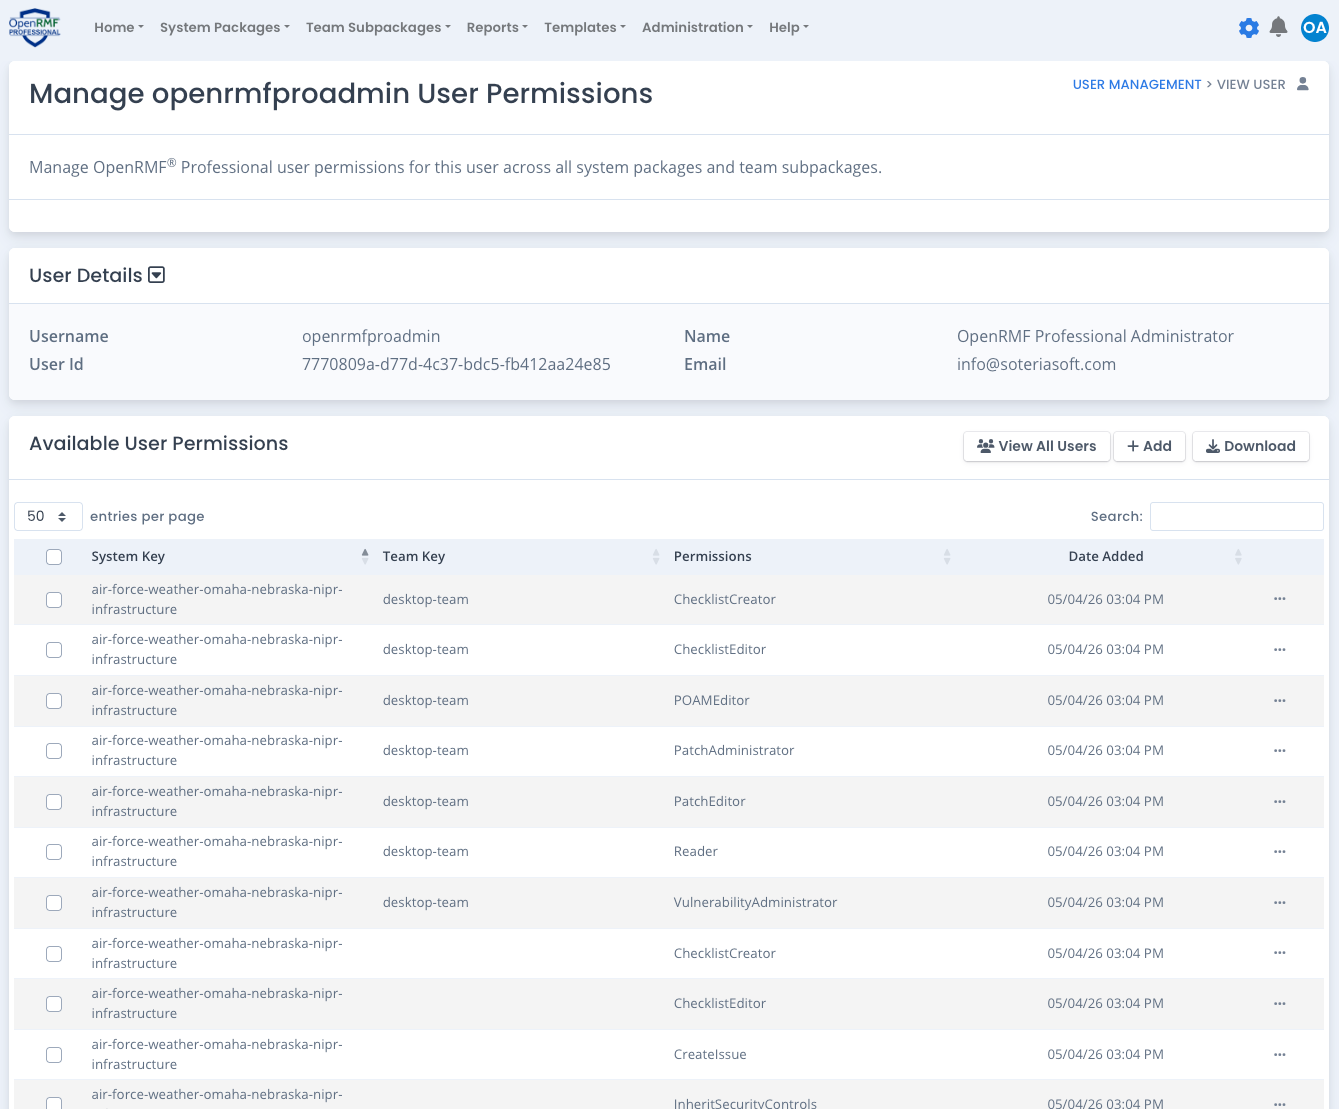
Task: Check the desktop-team ChecklistCreator row checkbox
Action: [x=54, y=600]
